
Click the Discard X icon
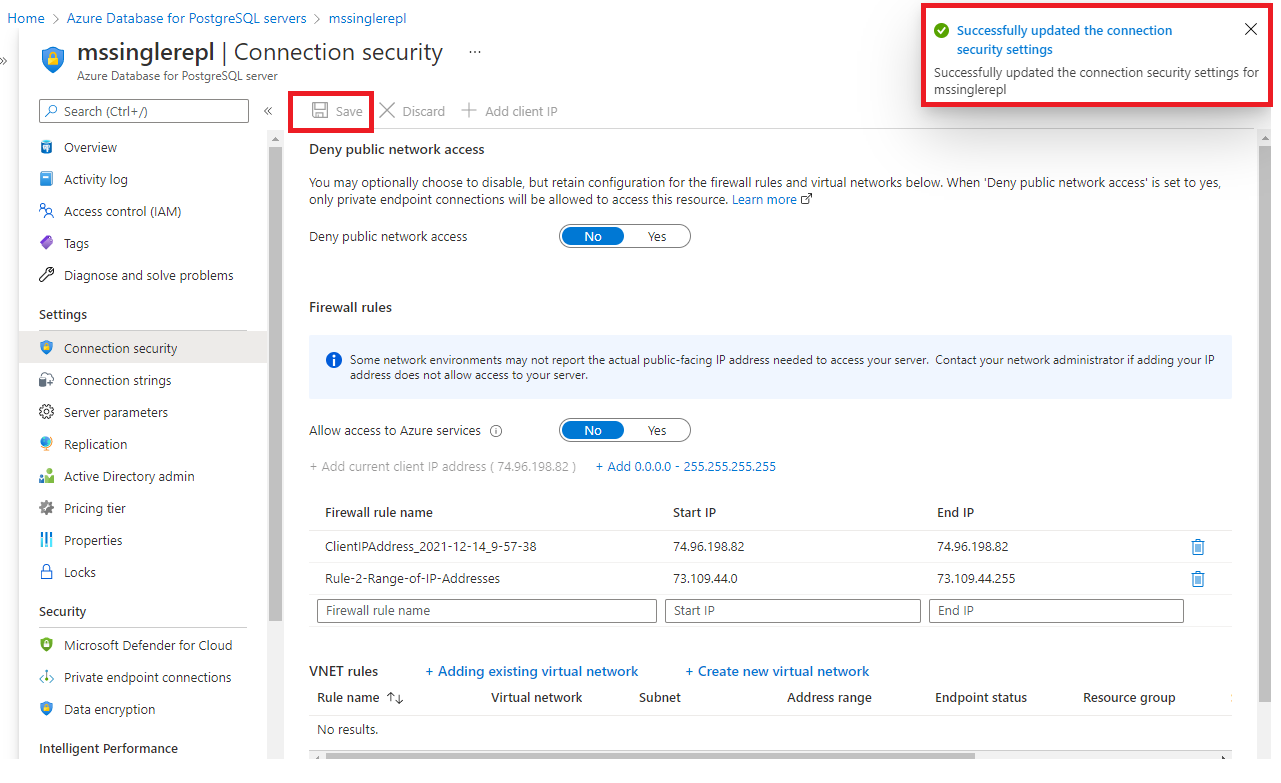tap(387, 111)
